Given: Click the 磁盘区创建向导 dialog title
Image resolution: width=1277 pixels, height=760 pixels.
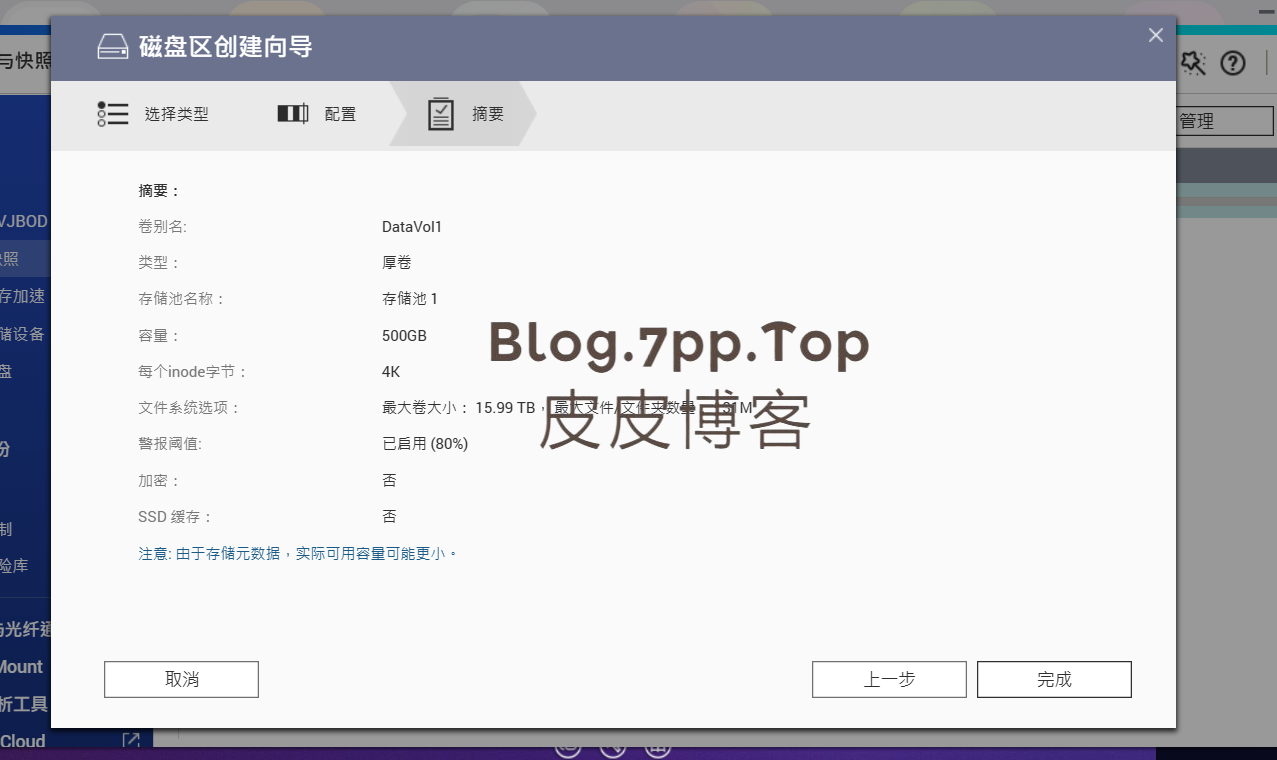Looking at the screenshot, I should point(226,47).
